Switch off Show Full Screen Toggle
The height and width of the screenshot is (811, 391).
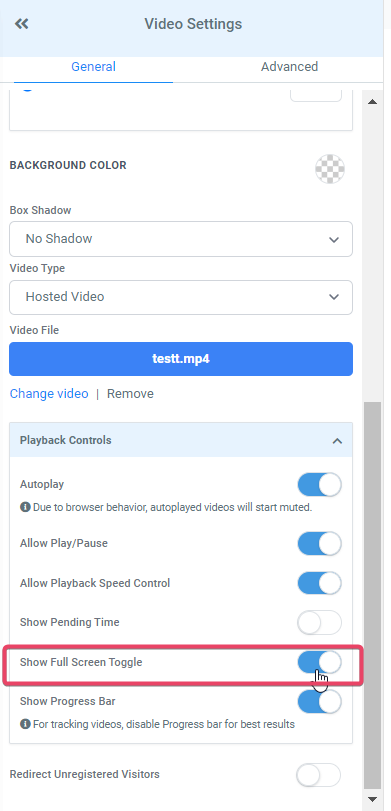pyautogui.click(x=320, y=663)
